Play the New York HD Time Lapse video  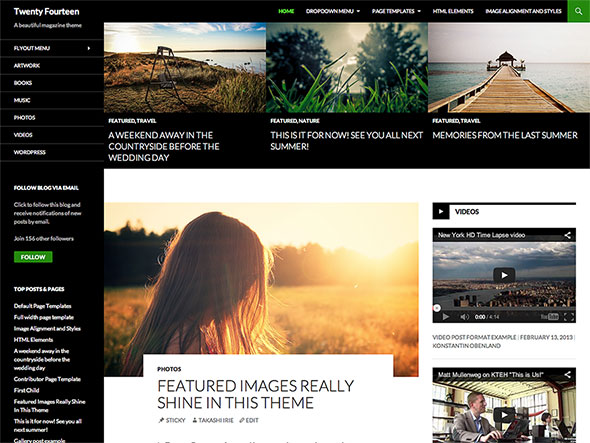tap(504, 276)
